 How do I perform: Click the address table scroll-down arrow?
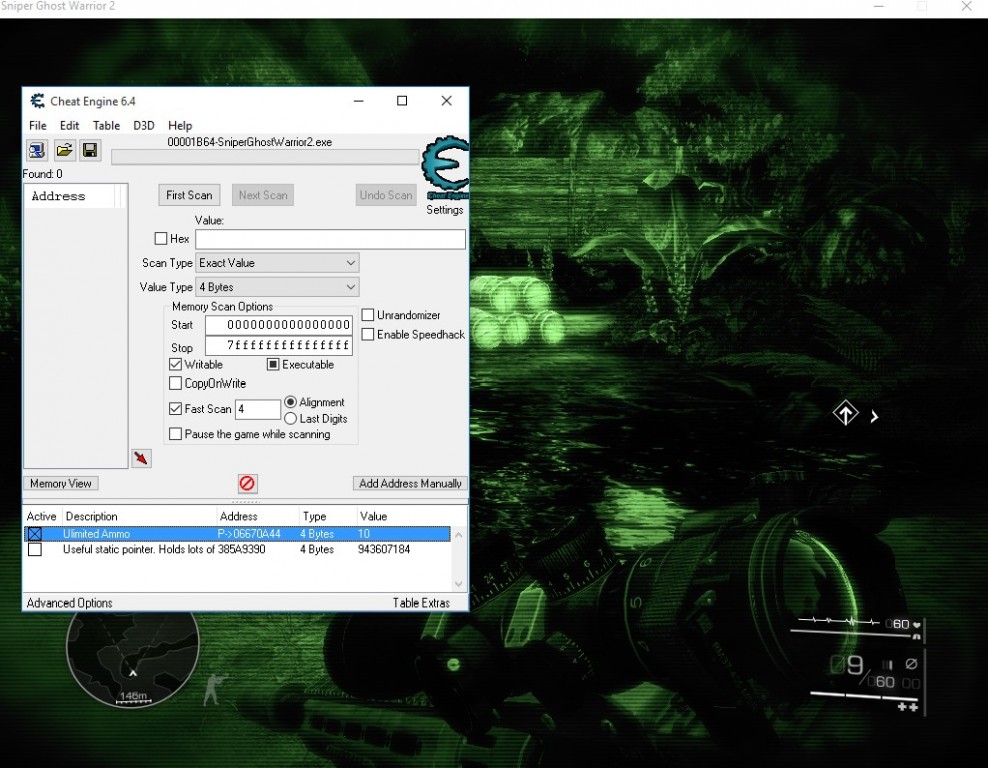459,584
